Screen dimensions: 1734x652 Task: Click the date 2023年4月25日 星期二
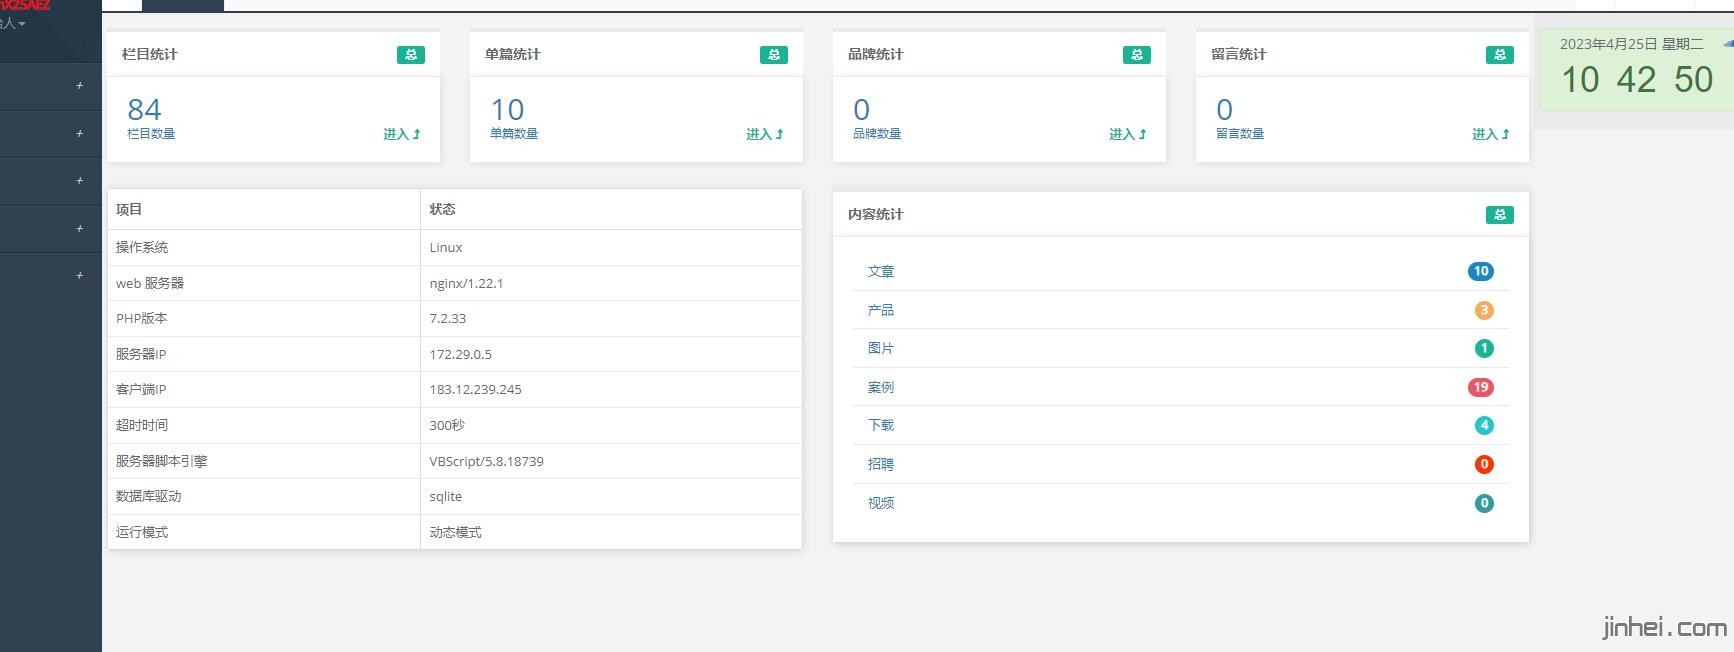coord(1632,44)
